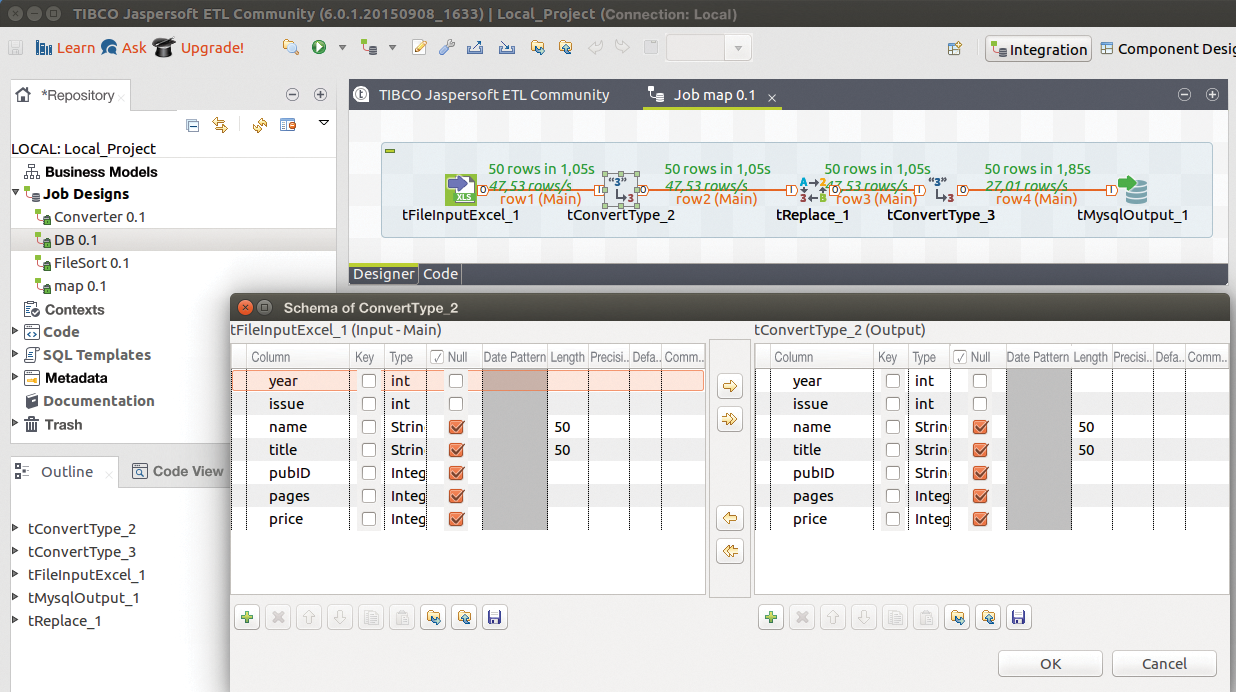Click the edit (pencil) icon in the toolbar
Image resolution: width=1236 pixels, height=692 pixels.
pyautogui.click(x=419, y=47)
